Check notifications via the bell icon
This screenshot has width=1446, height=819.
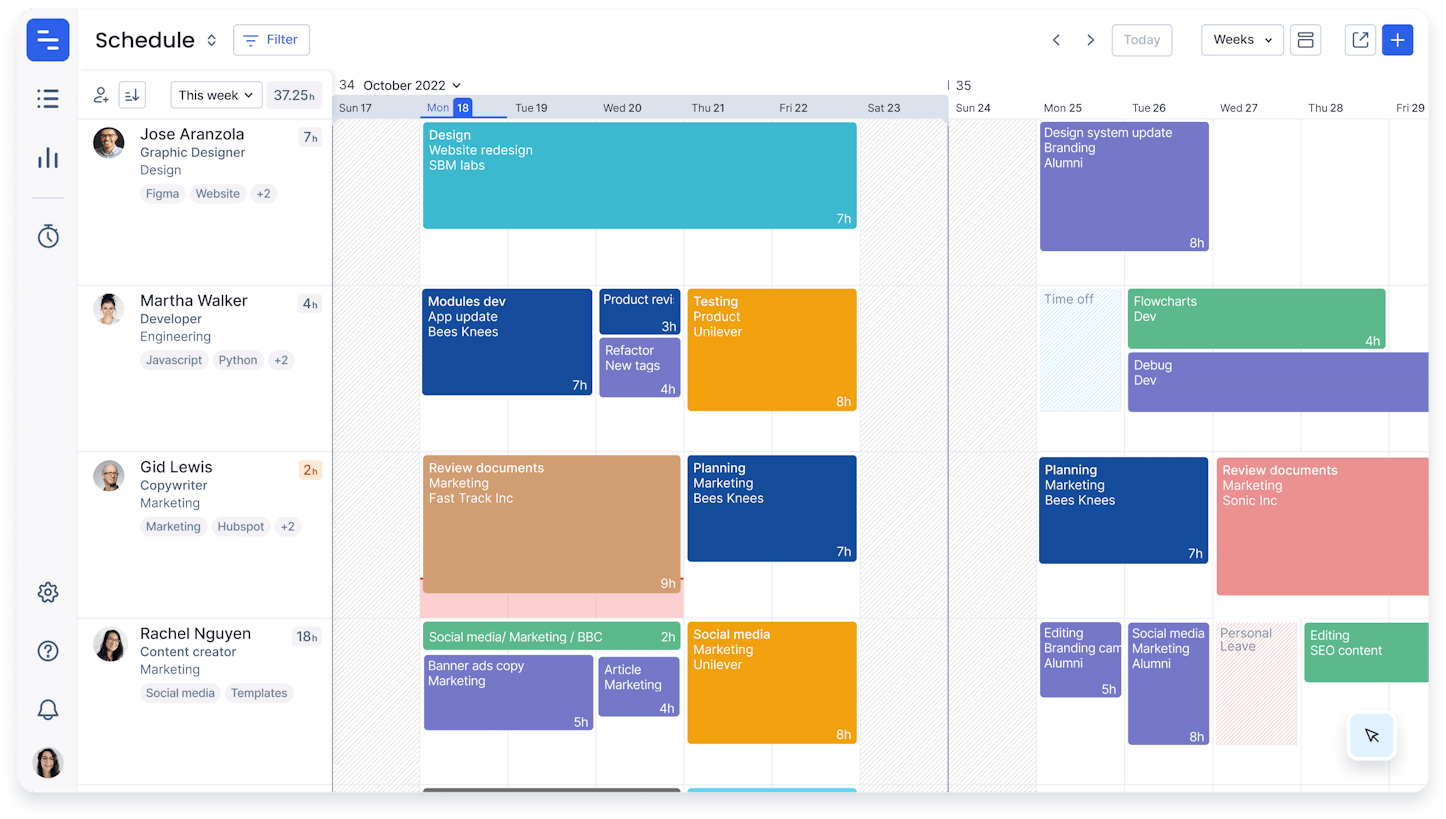[47, 709]
